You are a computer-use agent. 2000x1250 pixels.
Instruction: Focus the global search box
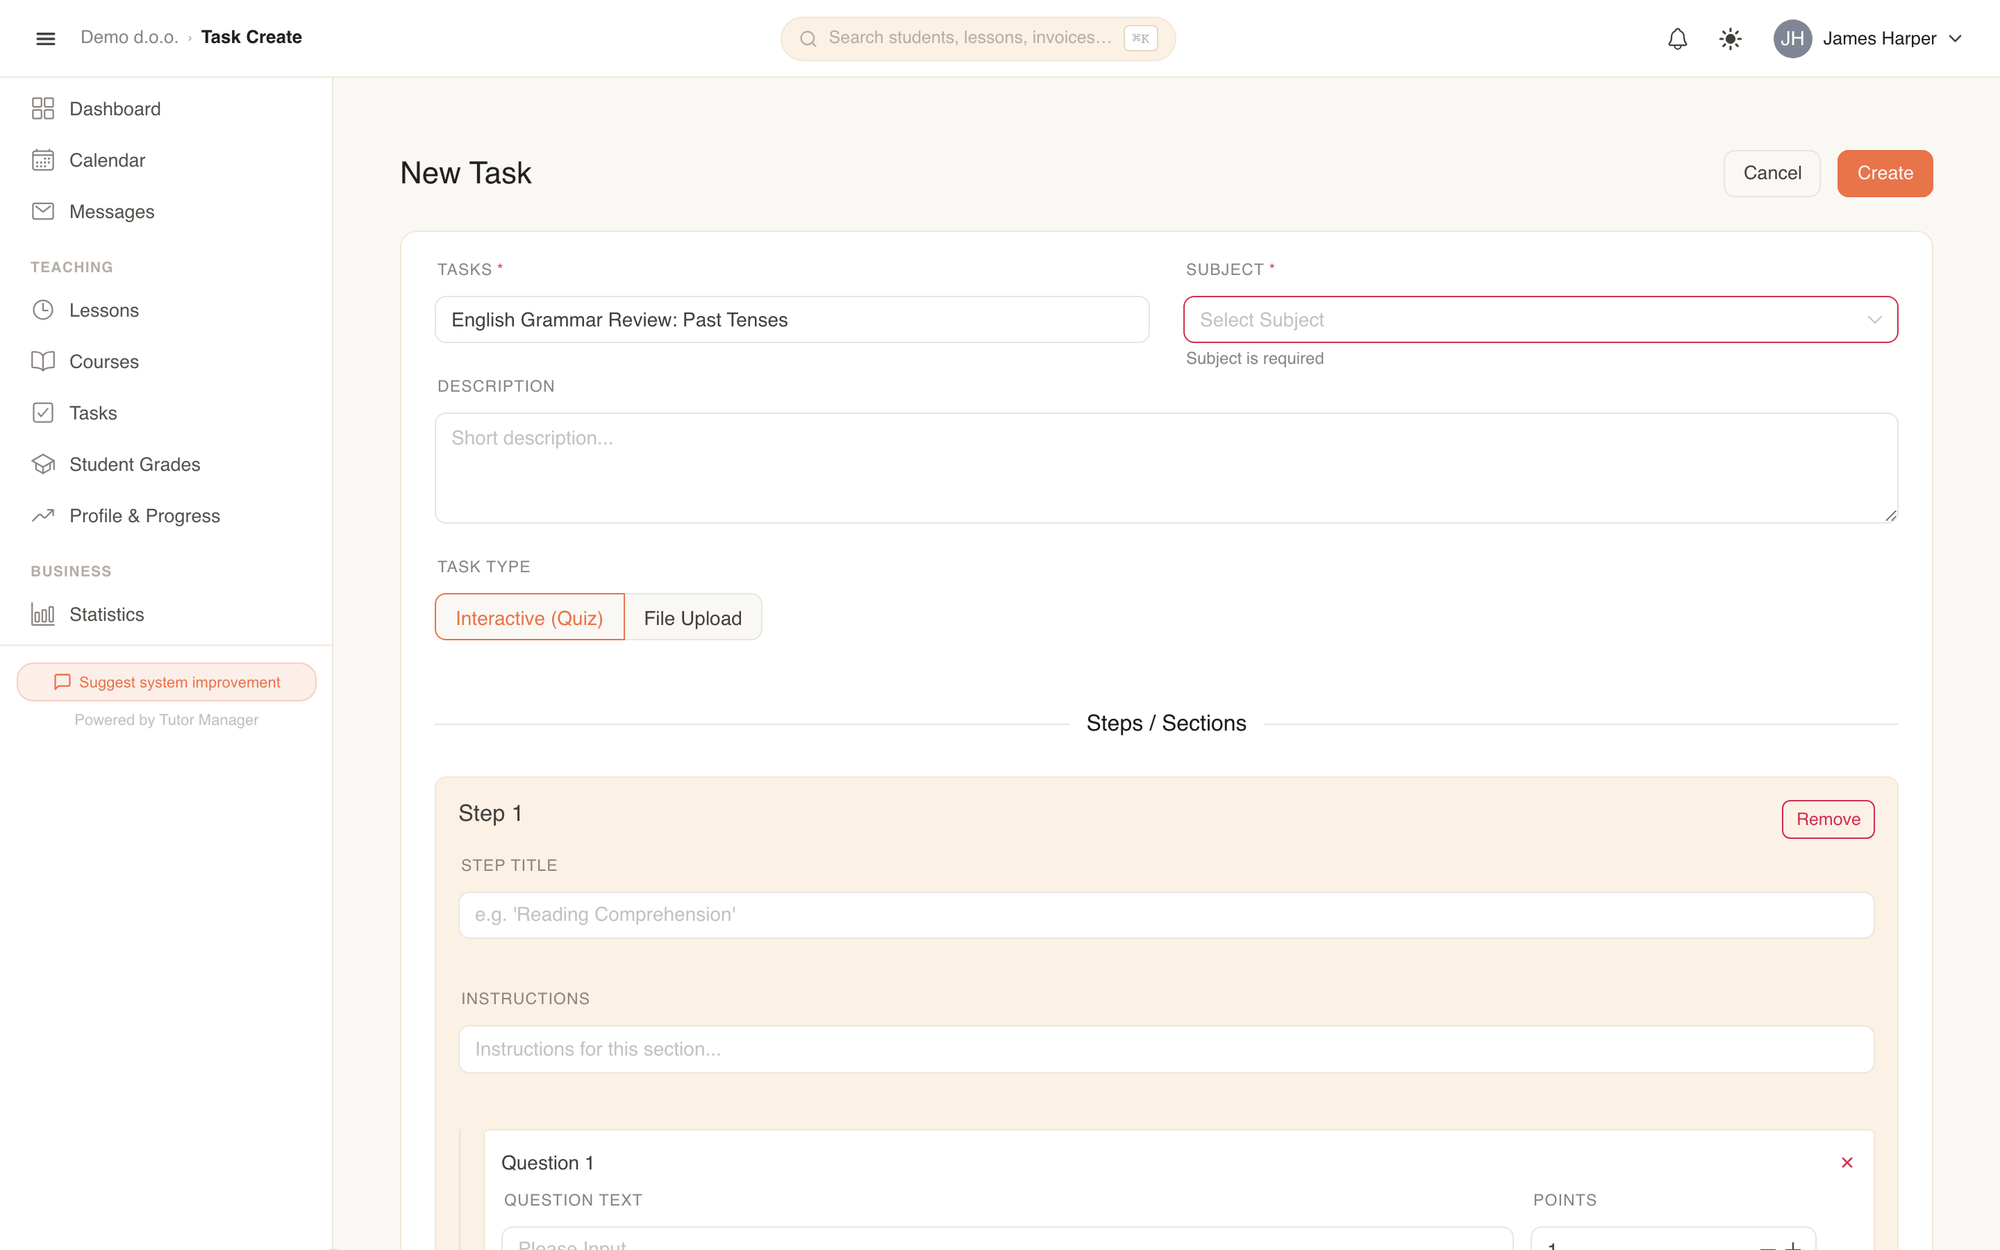pos(977,39)
